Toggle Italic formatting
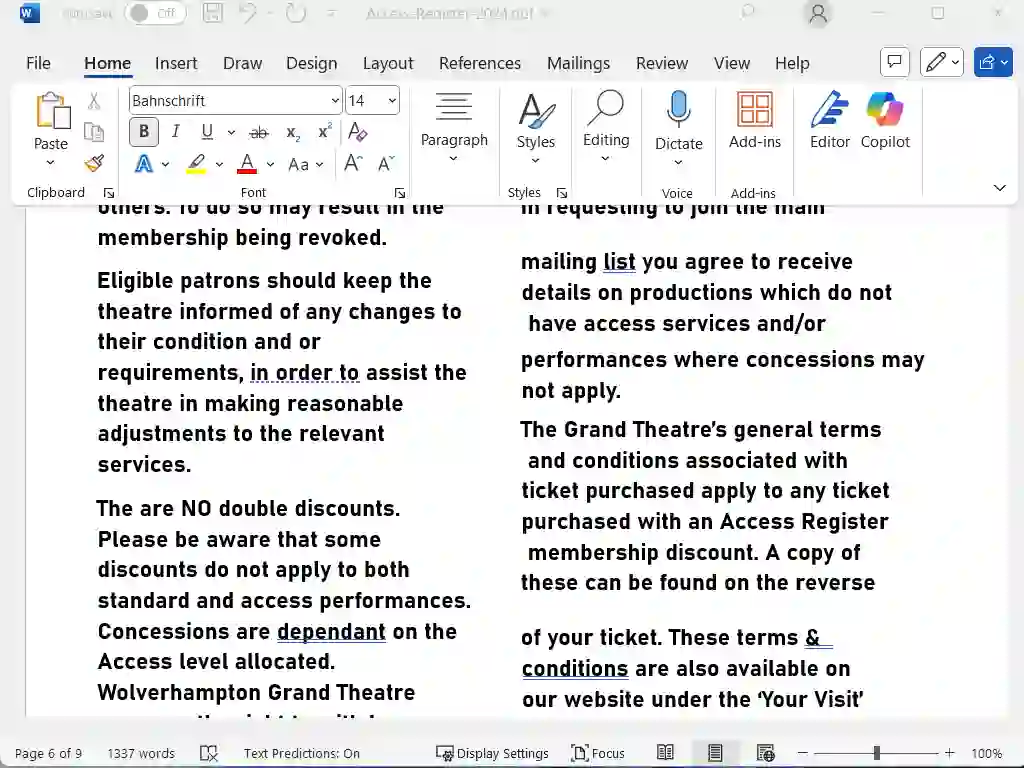 [176, 132]
